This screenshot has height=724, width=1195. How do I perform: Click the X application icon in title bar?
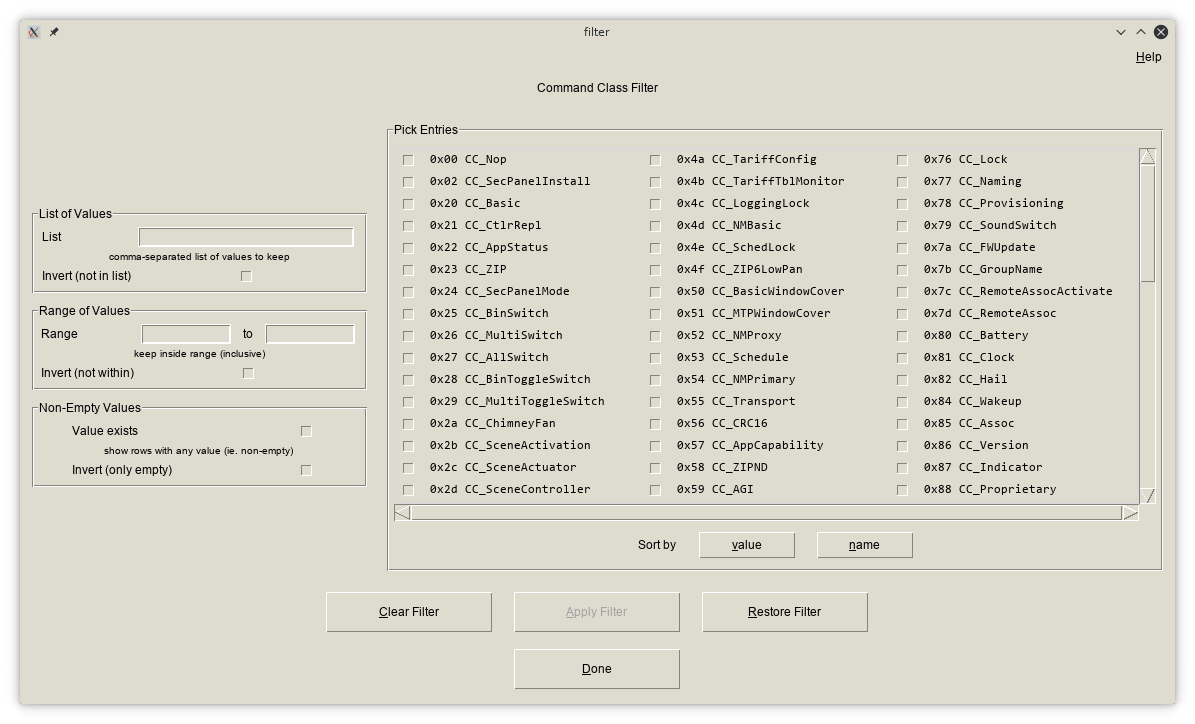pos(33,32)
